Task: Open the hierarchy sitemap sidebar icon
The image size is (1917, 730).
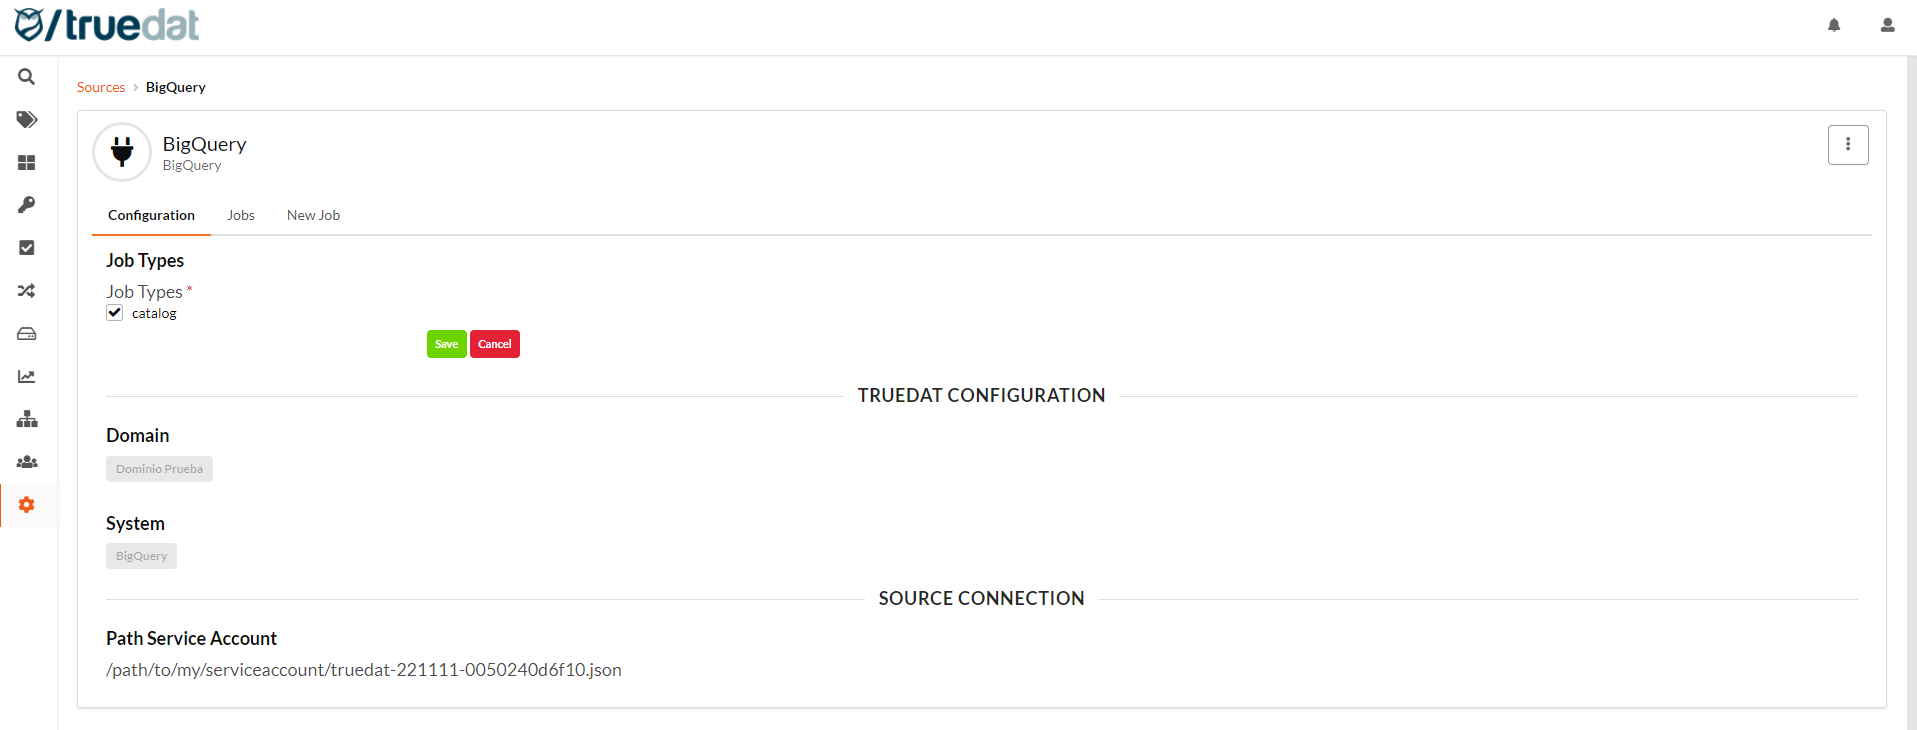Action: 27,419
